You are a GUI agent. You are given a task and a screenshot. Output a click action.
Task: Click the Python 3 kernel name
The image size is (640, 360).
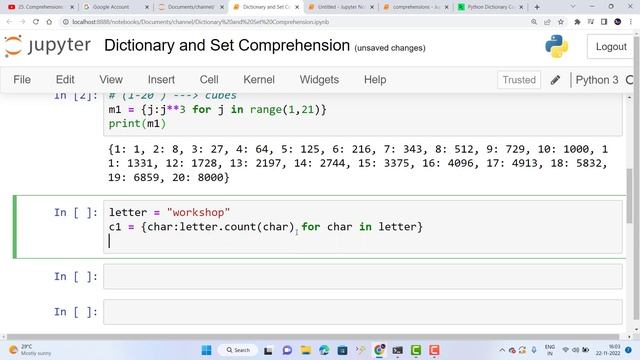(597, 80)
